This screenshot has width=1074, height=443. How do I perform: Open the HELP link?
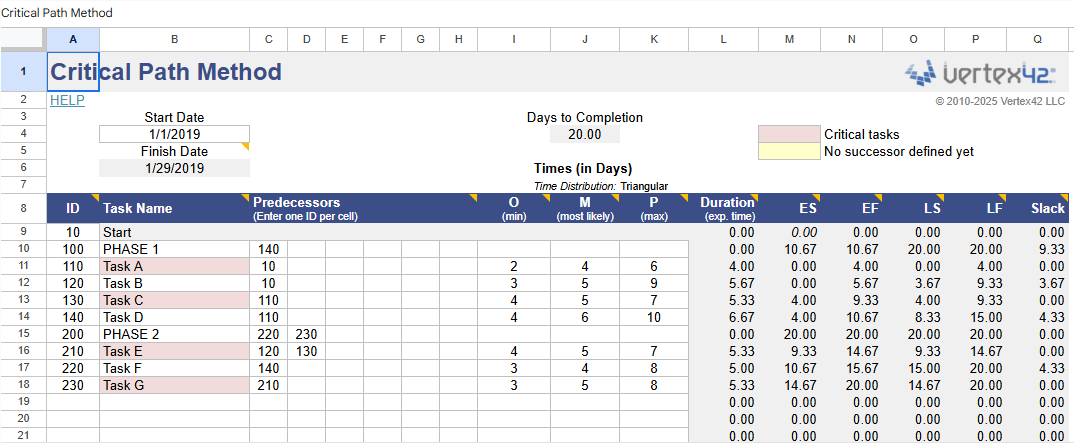[x=67, y=100]
